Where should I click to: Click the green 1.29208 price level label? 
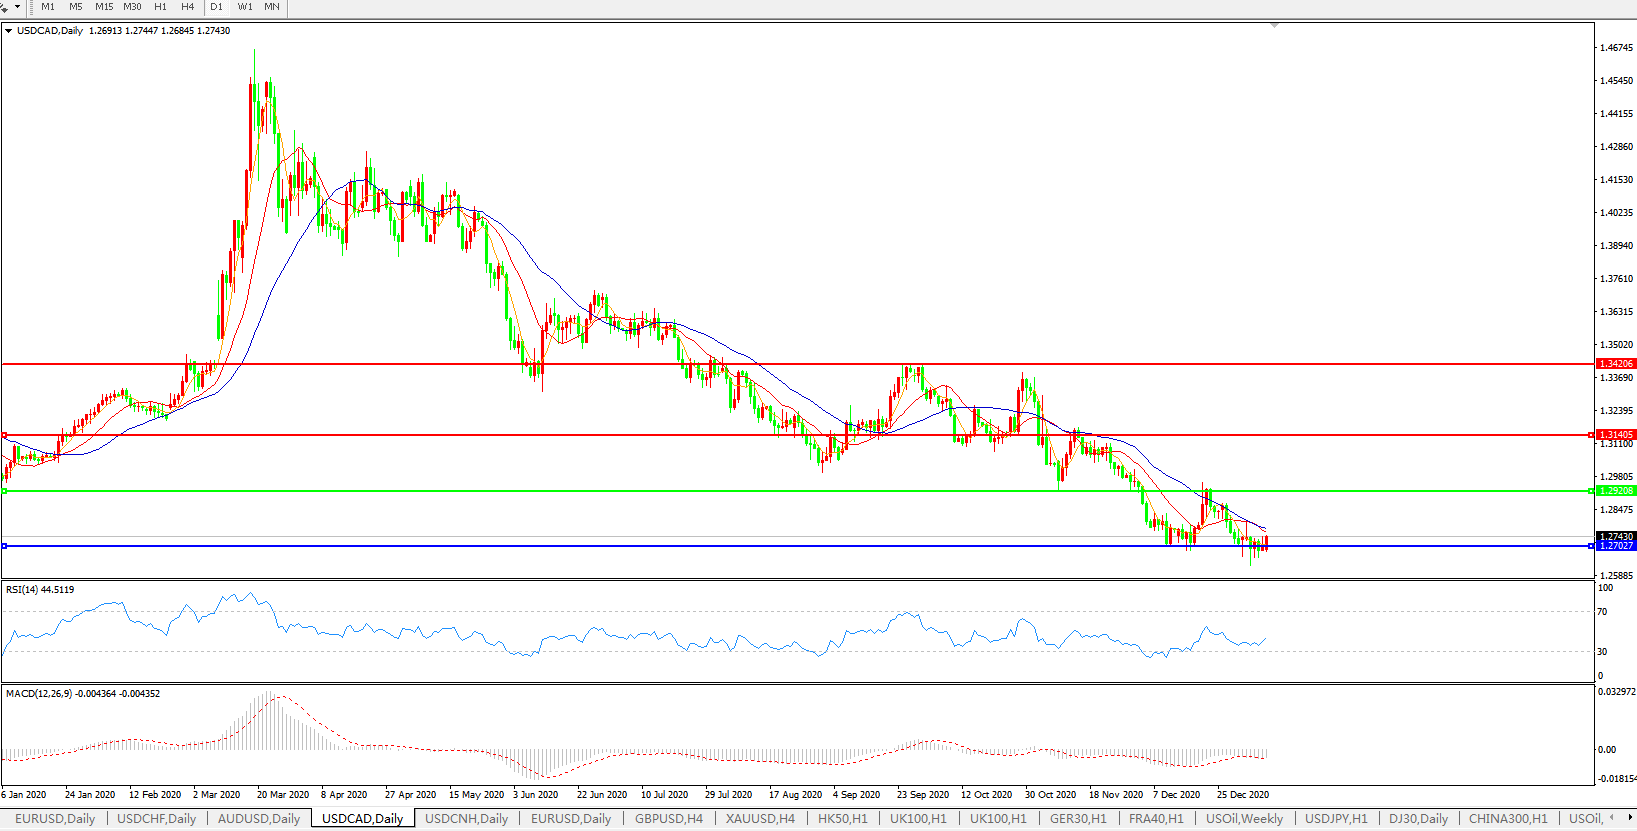[1616, 491]
